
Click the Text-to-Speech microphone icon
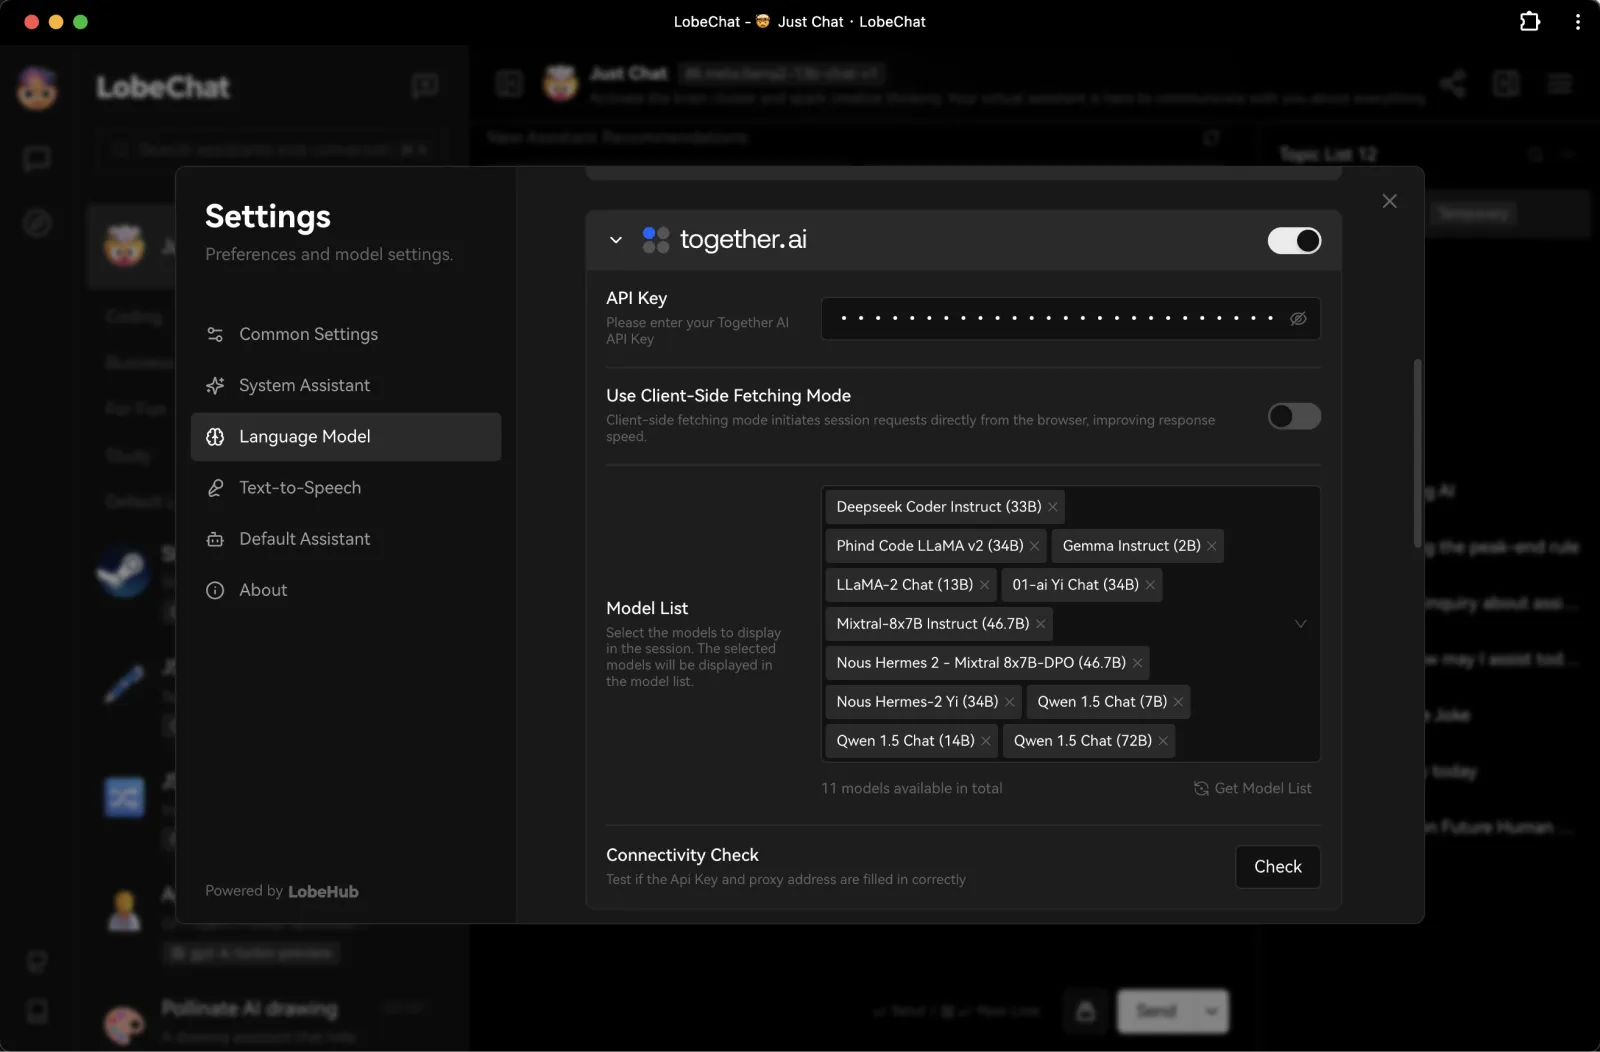pos(215,488)
